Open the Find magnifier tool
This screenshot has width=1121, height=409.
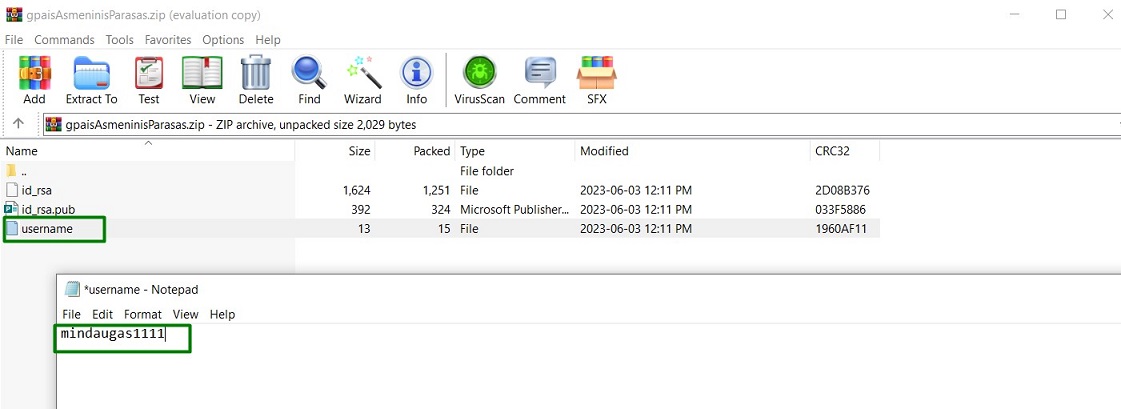point(309,80)
